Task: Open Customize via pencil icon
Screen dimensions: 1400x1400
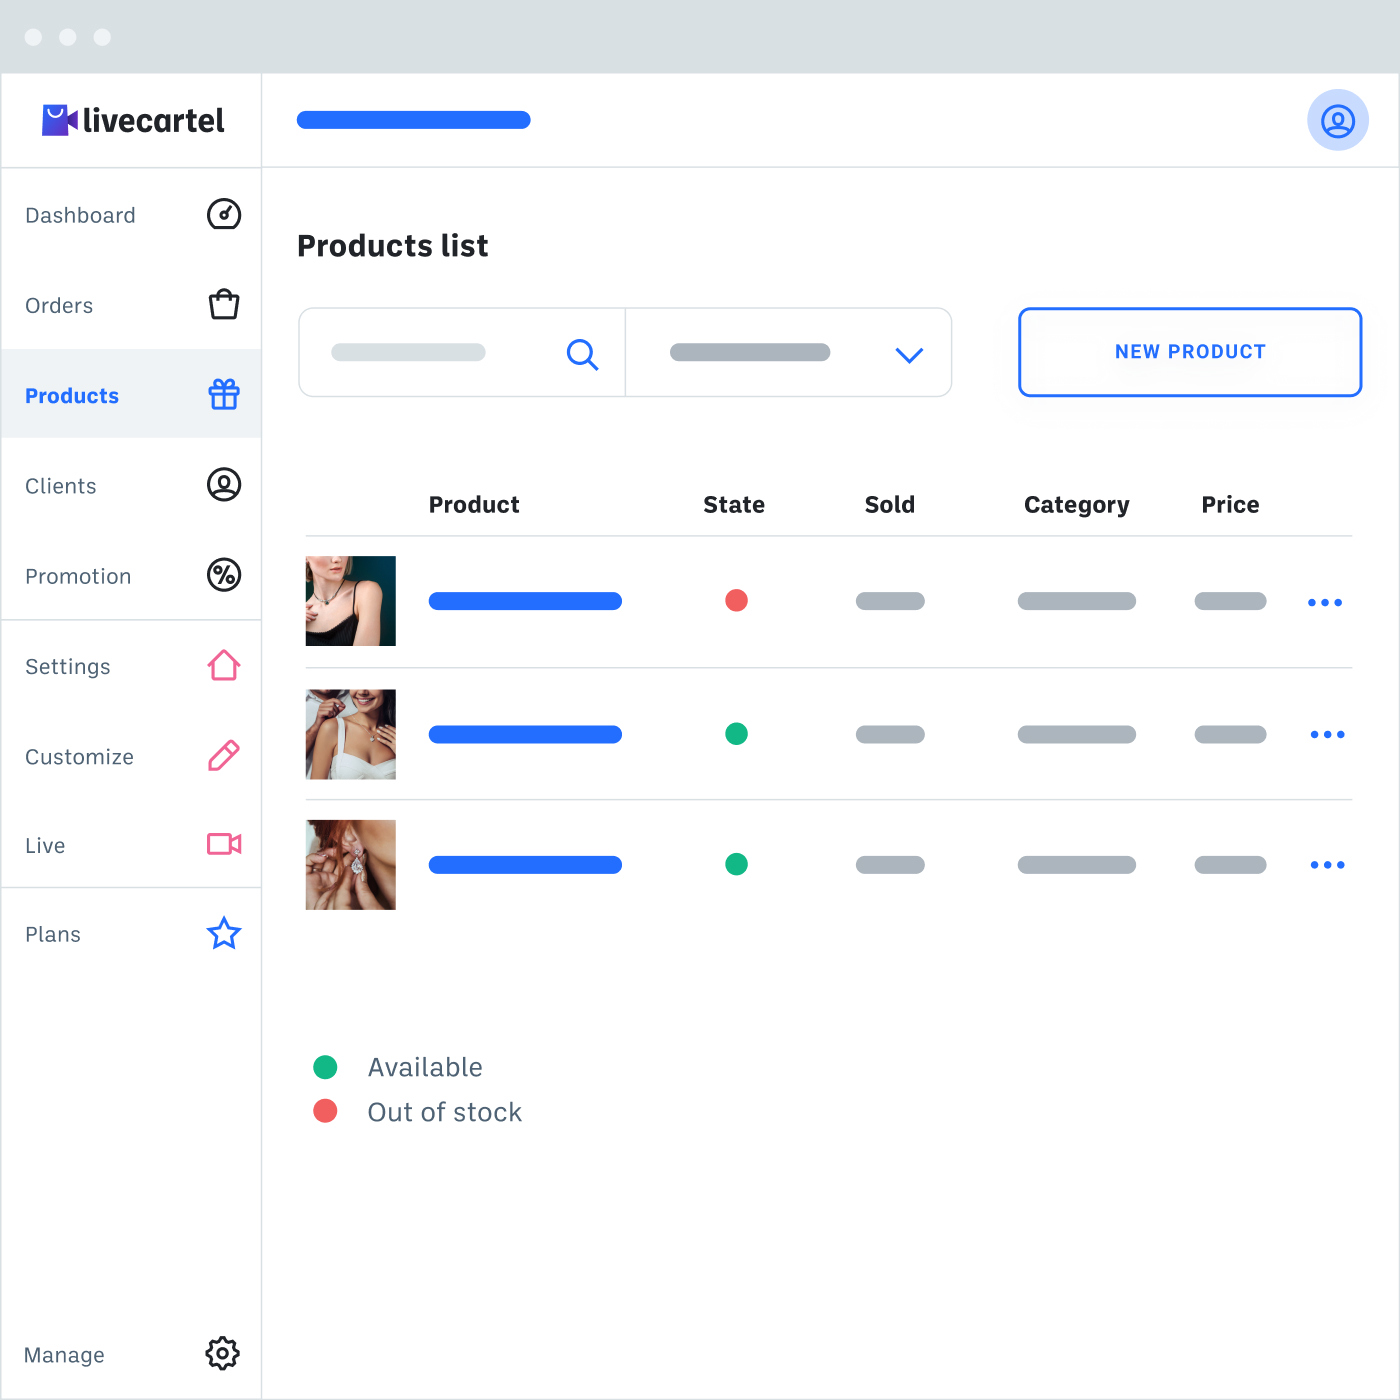Action: pyautogui.click(x=223, y=756)
